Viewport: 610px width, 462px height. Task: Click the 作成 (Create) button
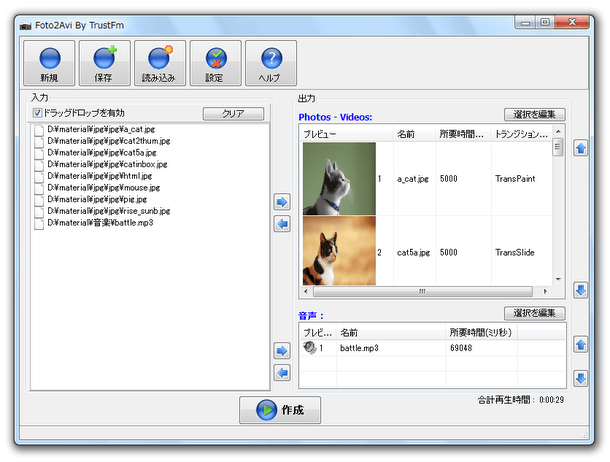280,410
